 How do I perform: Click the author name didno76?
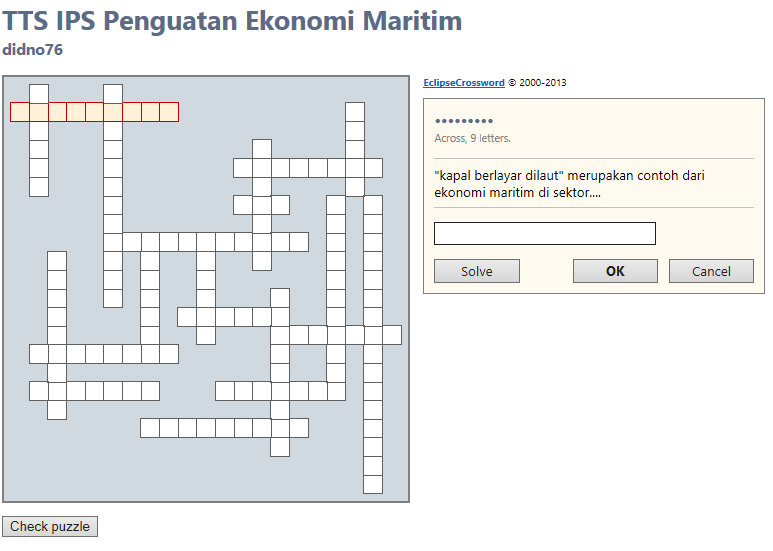pos(33,49)
